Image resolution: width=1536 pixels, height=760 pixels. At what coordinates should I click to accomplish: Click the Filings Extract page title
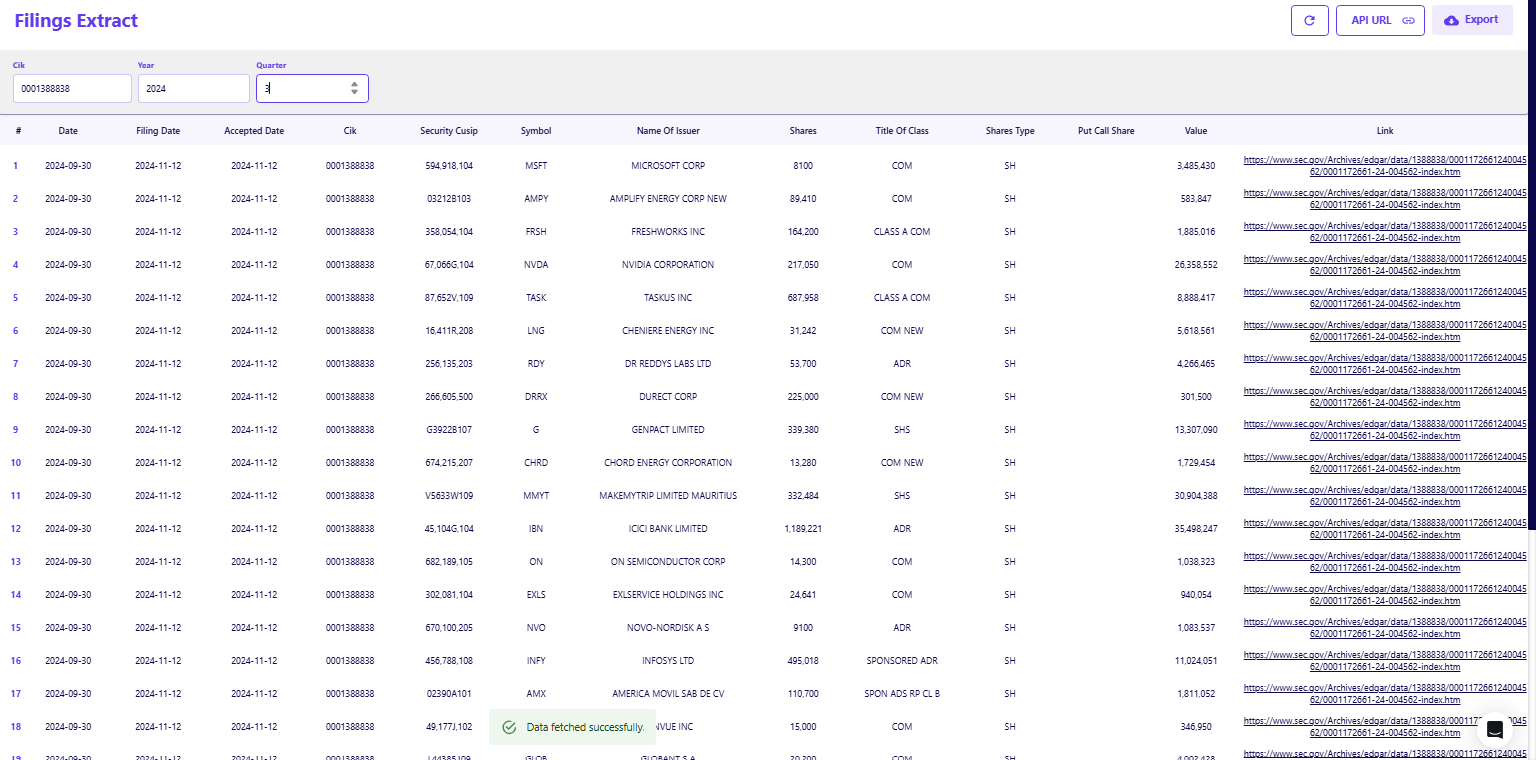76,21
